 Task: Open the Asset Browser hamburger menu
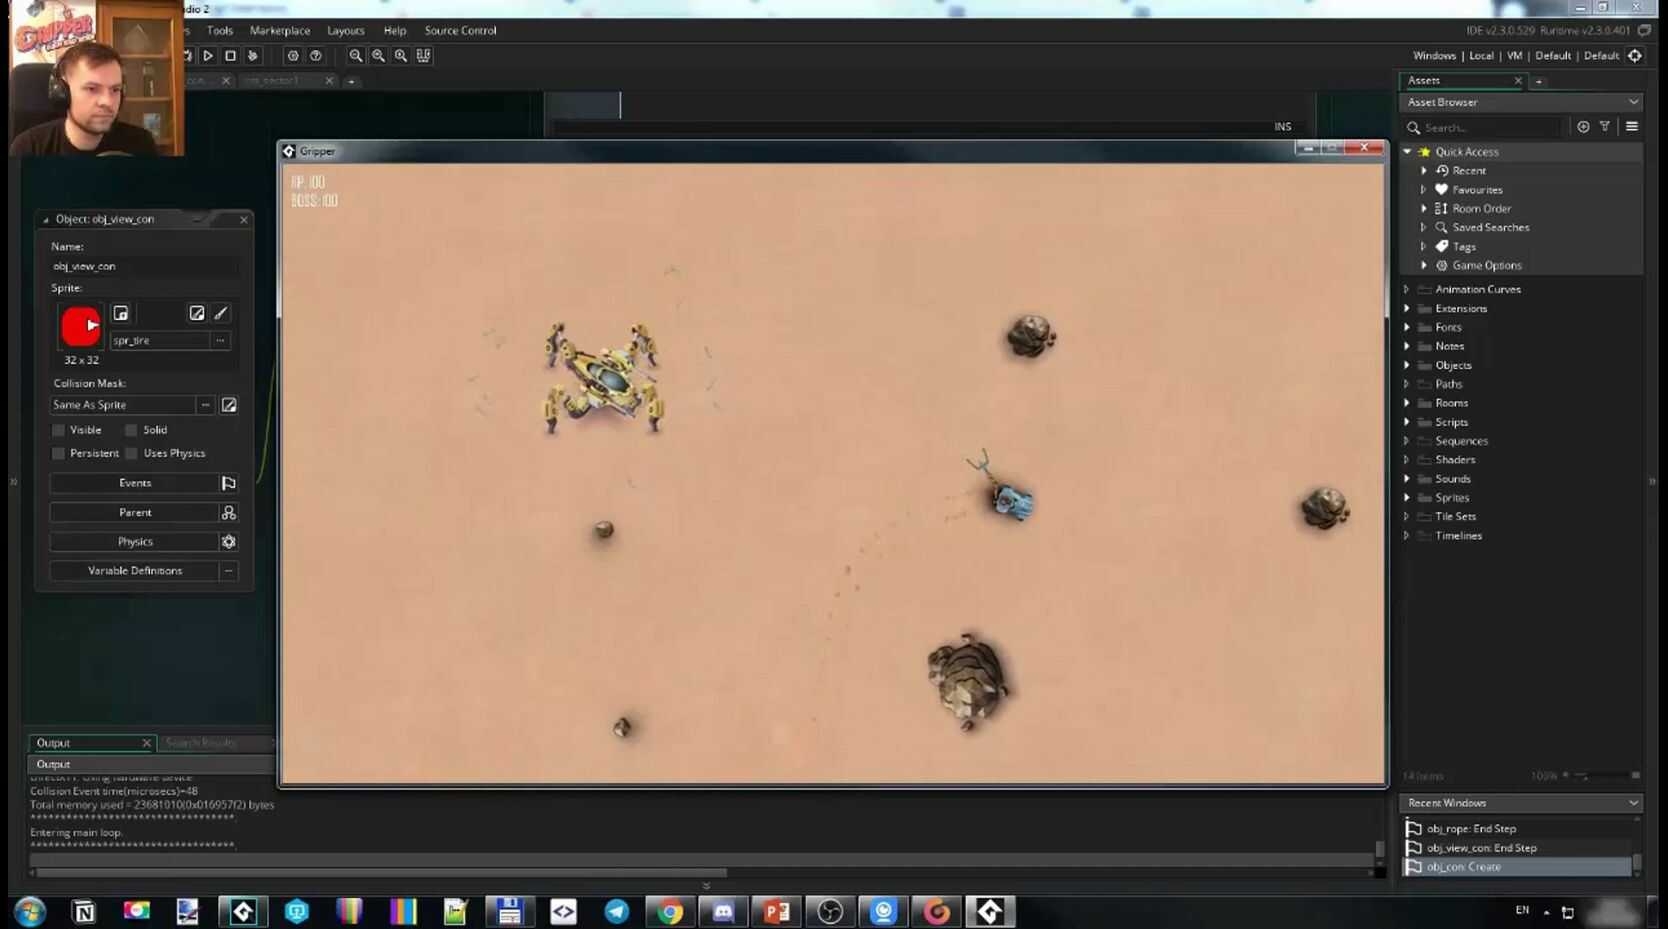[1632, 127]
